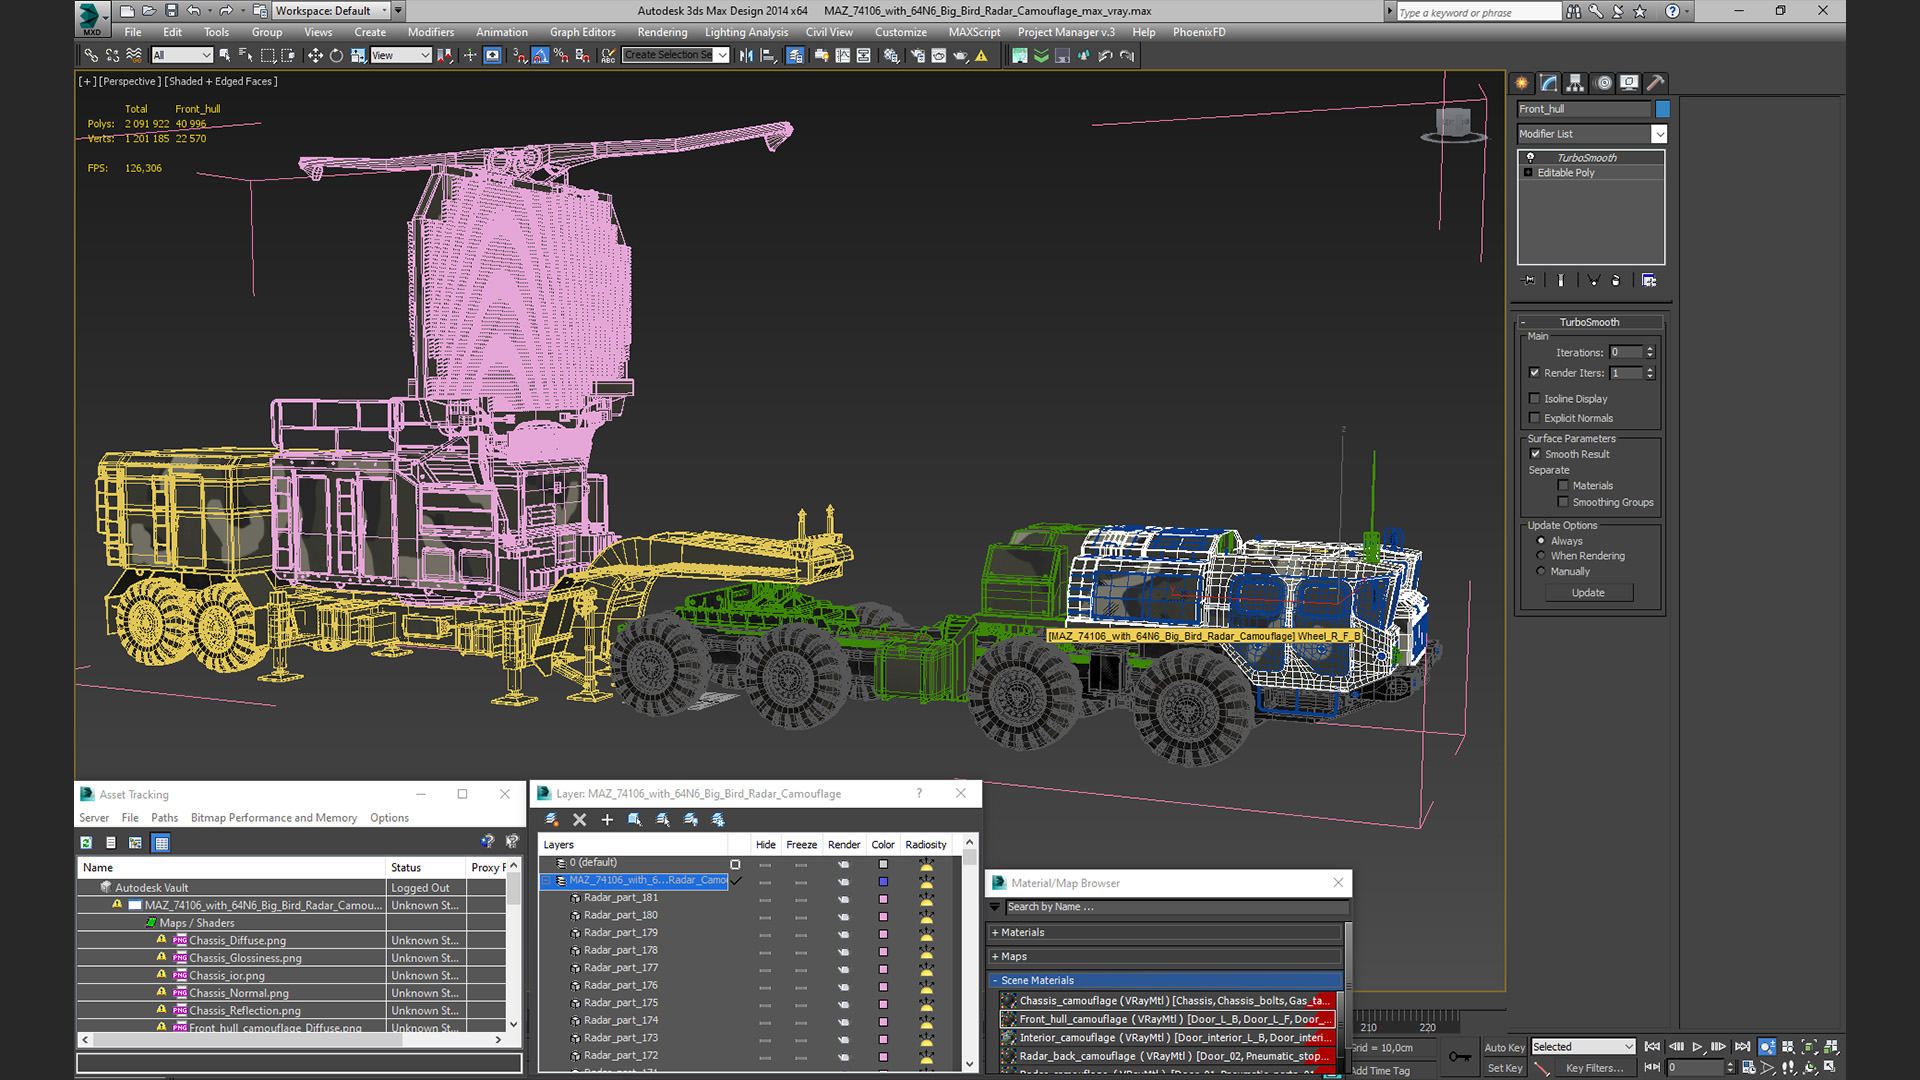Click the Front_hull object color swatch

(1662, 109)
